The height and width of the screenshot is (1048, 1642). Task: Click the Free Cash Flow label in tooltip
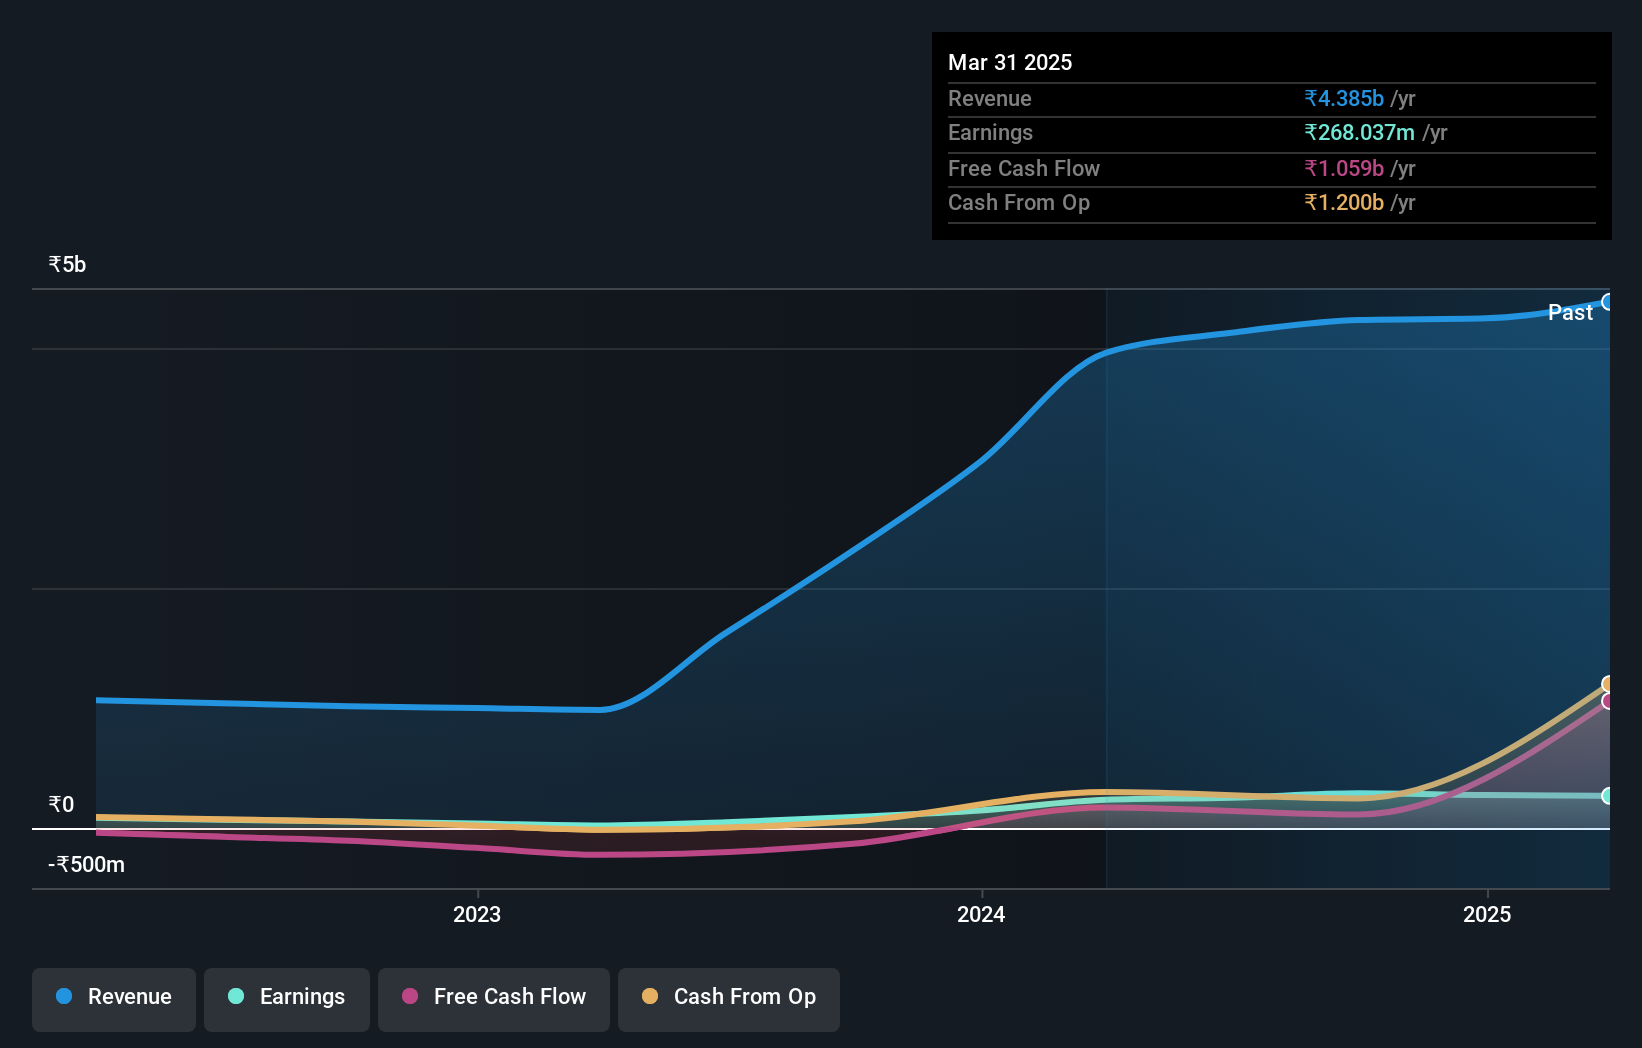(x=1024, y=168)
